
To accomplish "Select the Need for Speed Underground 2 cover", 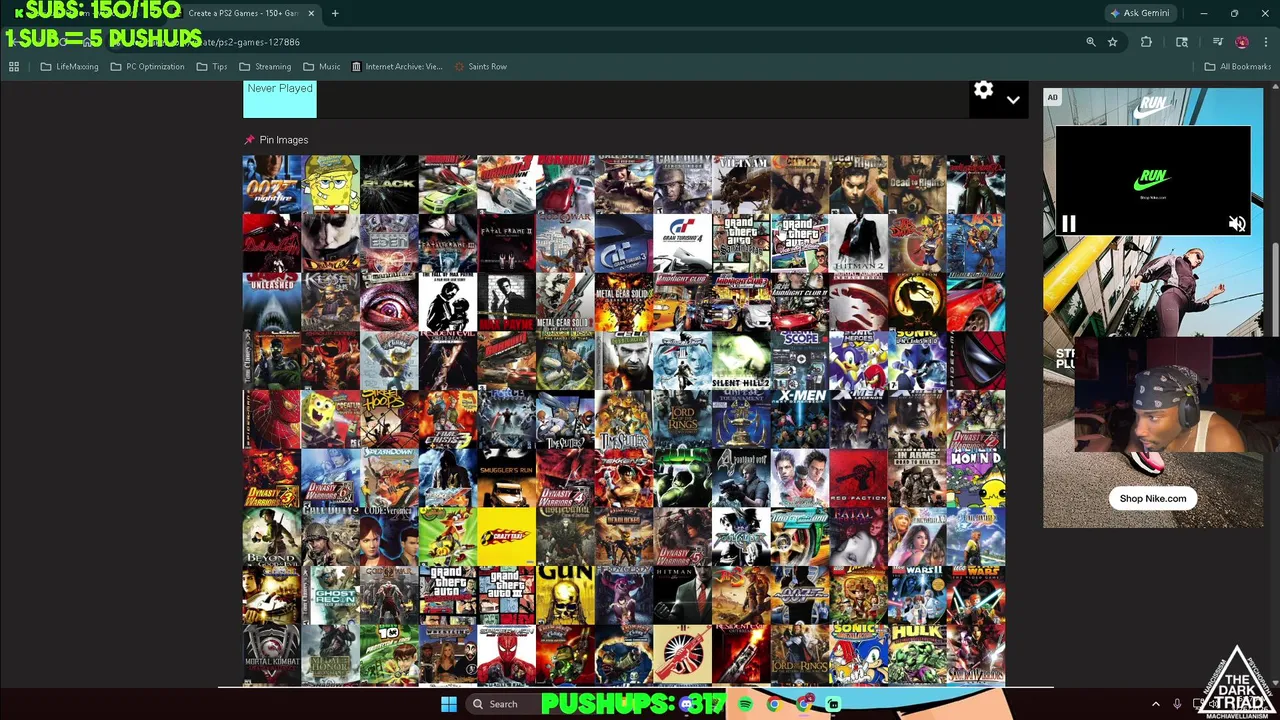I will [800, 537].
